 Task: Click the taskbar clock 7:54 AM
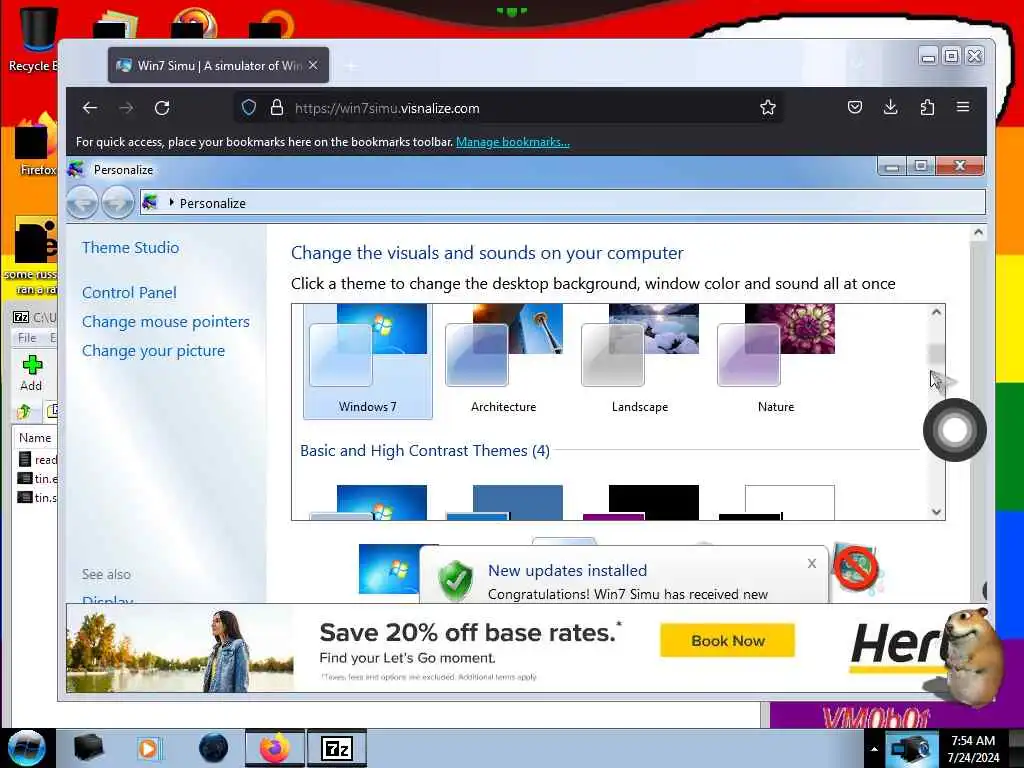(973, 741)
